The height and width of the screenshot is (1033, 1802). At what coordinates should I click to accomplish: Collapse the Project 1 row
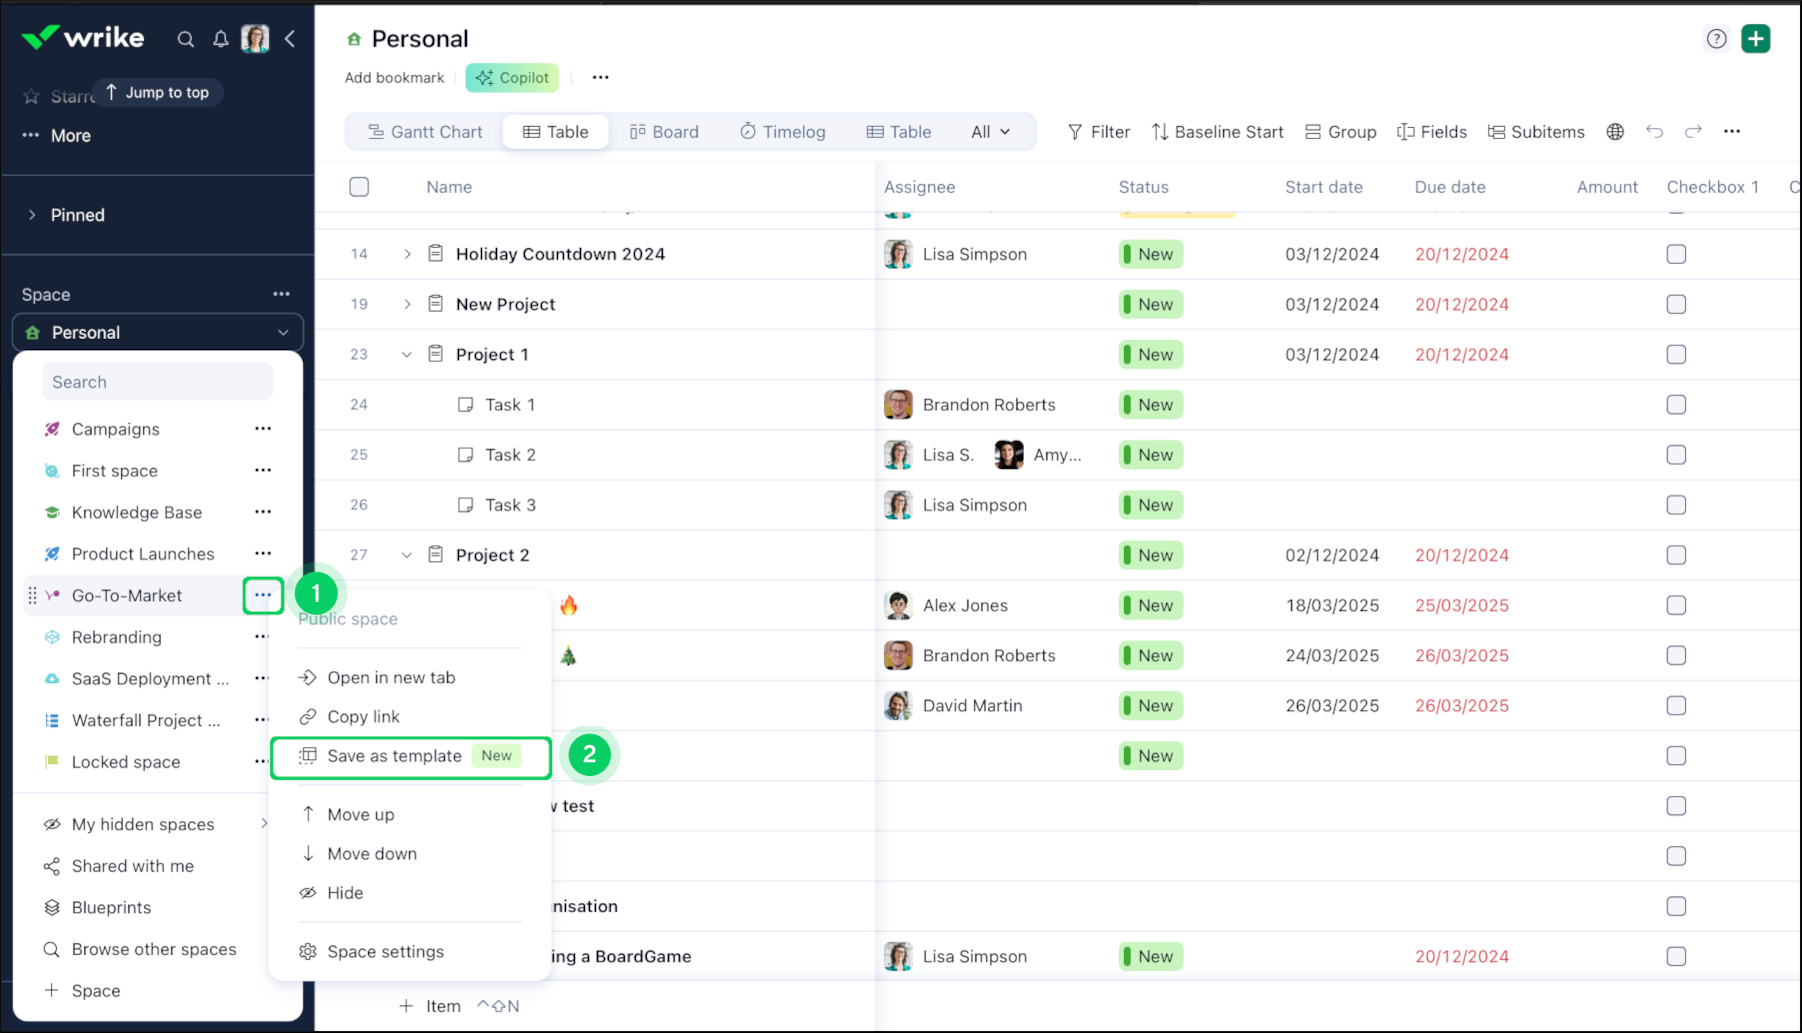pyautogui.click(x=407, y=354)
